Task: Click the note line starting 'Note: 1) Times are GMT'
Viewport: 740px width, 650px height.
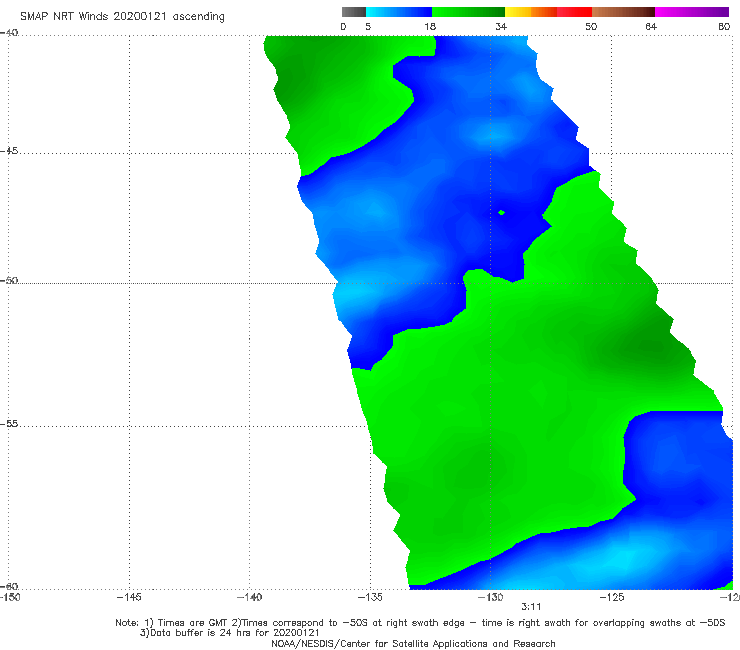Action: [420, 623]
